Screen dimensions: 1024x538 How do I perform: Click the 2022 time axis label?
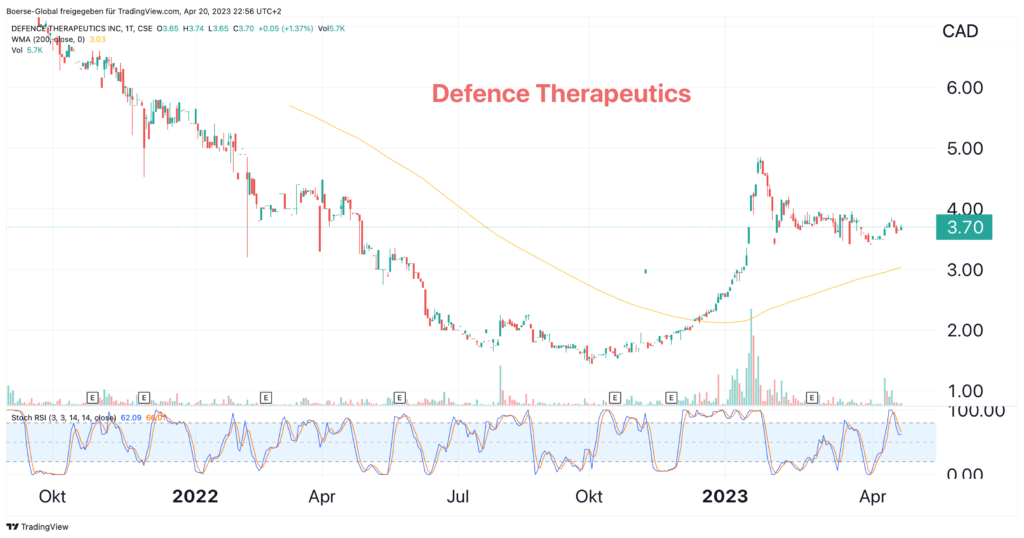[195, 497]
